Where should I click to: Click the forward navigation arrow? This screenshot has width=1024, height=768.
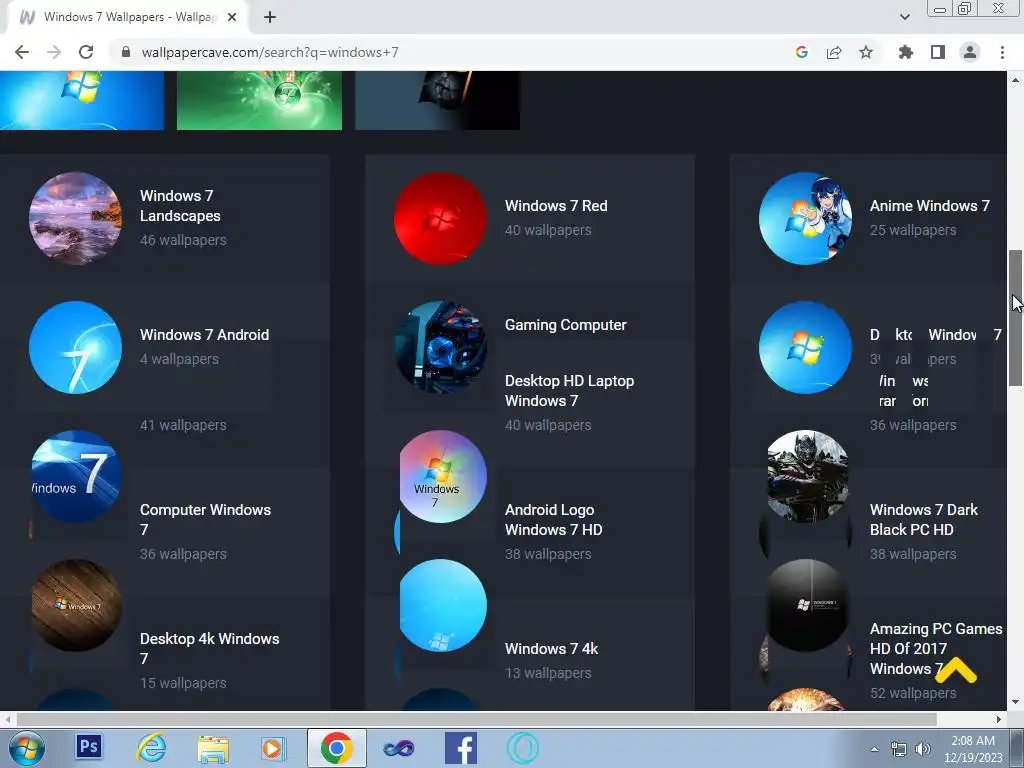[54, 52]
